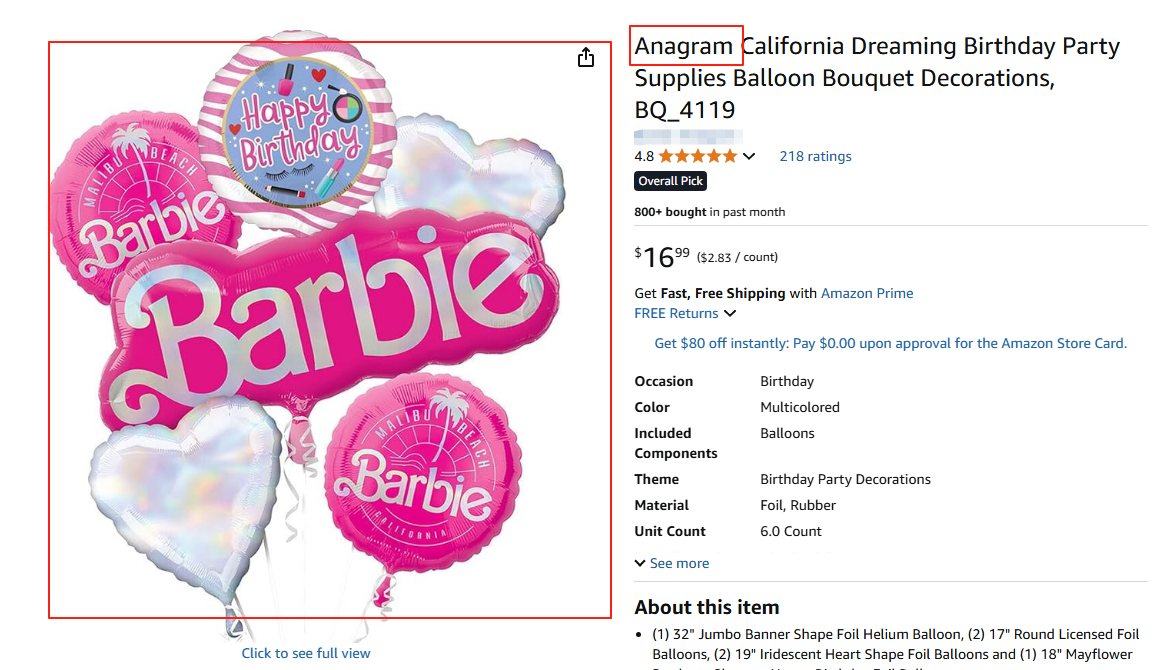Expand See more product details
1172x670 pixels.
[672, 563]
